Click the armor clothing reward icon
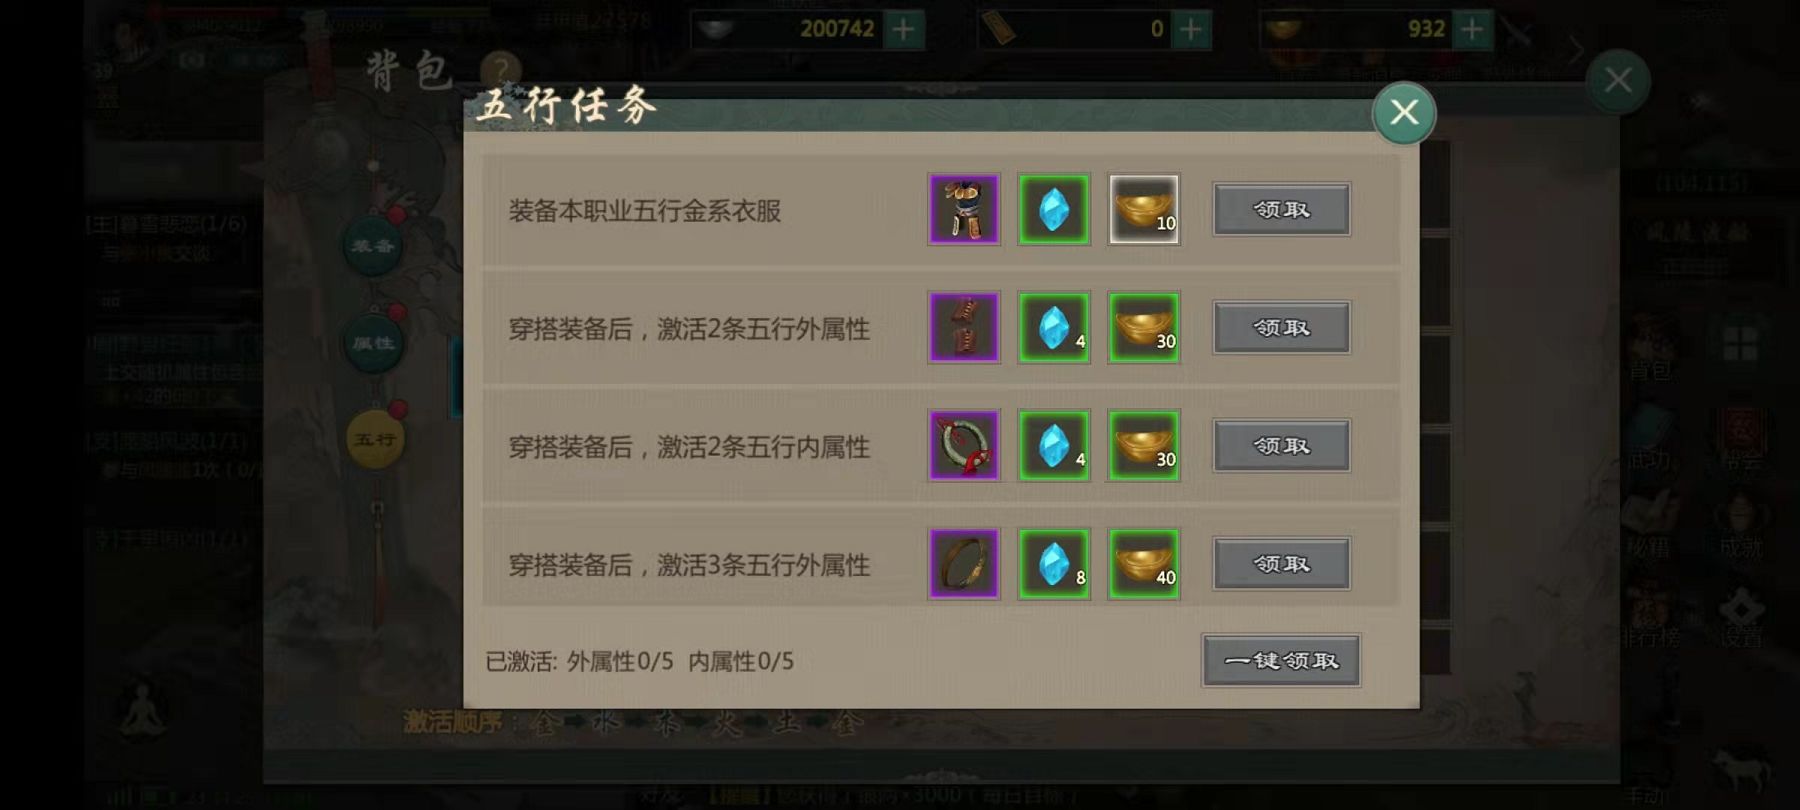Screen dimensions: 1800x810 click(963, 209)
